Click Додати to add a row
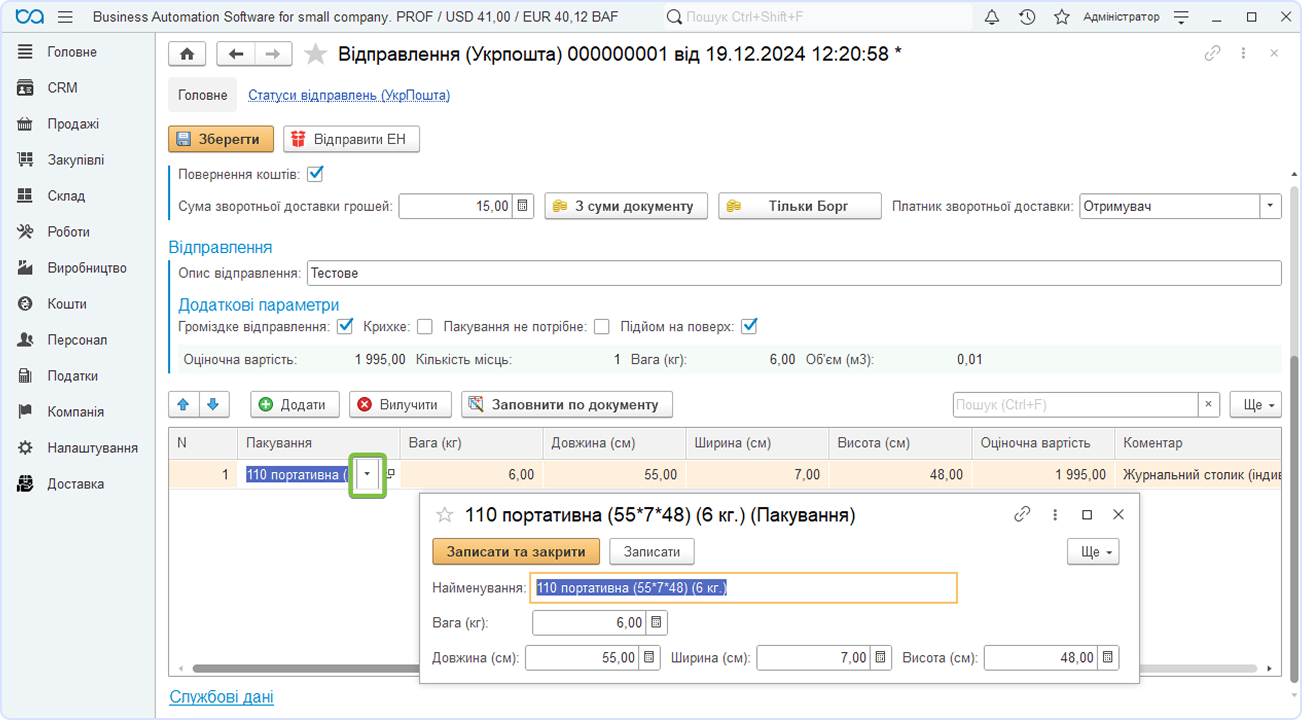The width and height of the screenshot is (1302, 720). pyautogui.click(x=294, y=405)
